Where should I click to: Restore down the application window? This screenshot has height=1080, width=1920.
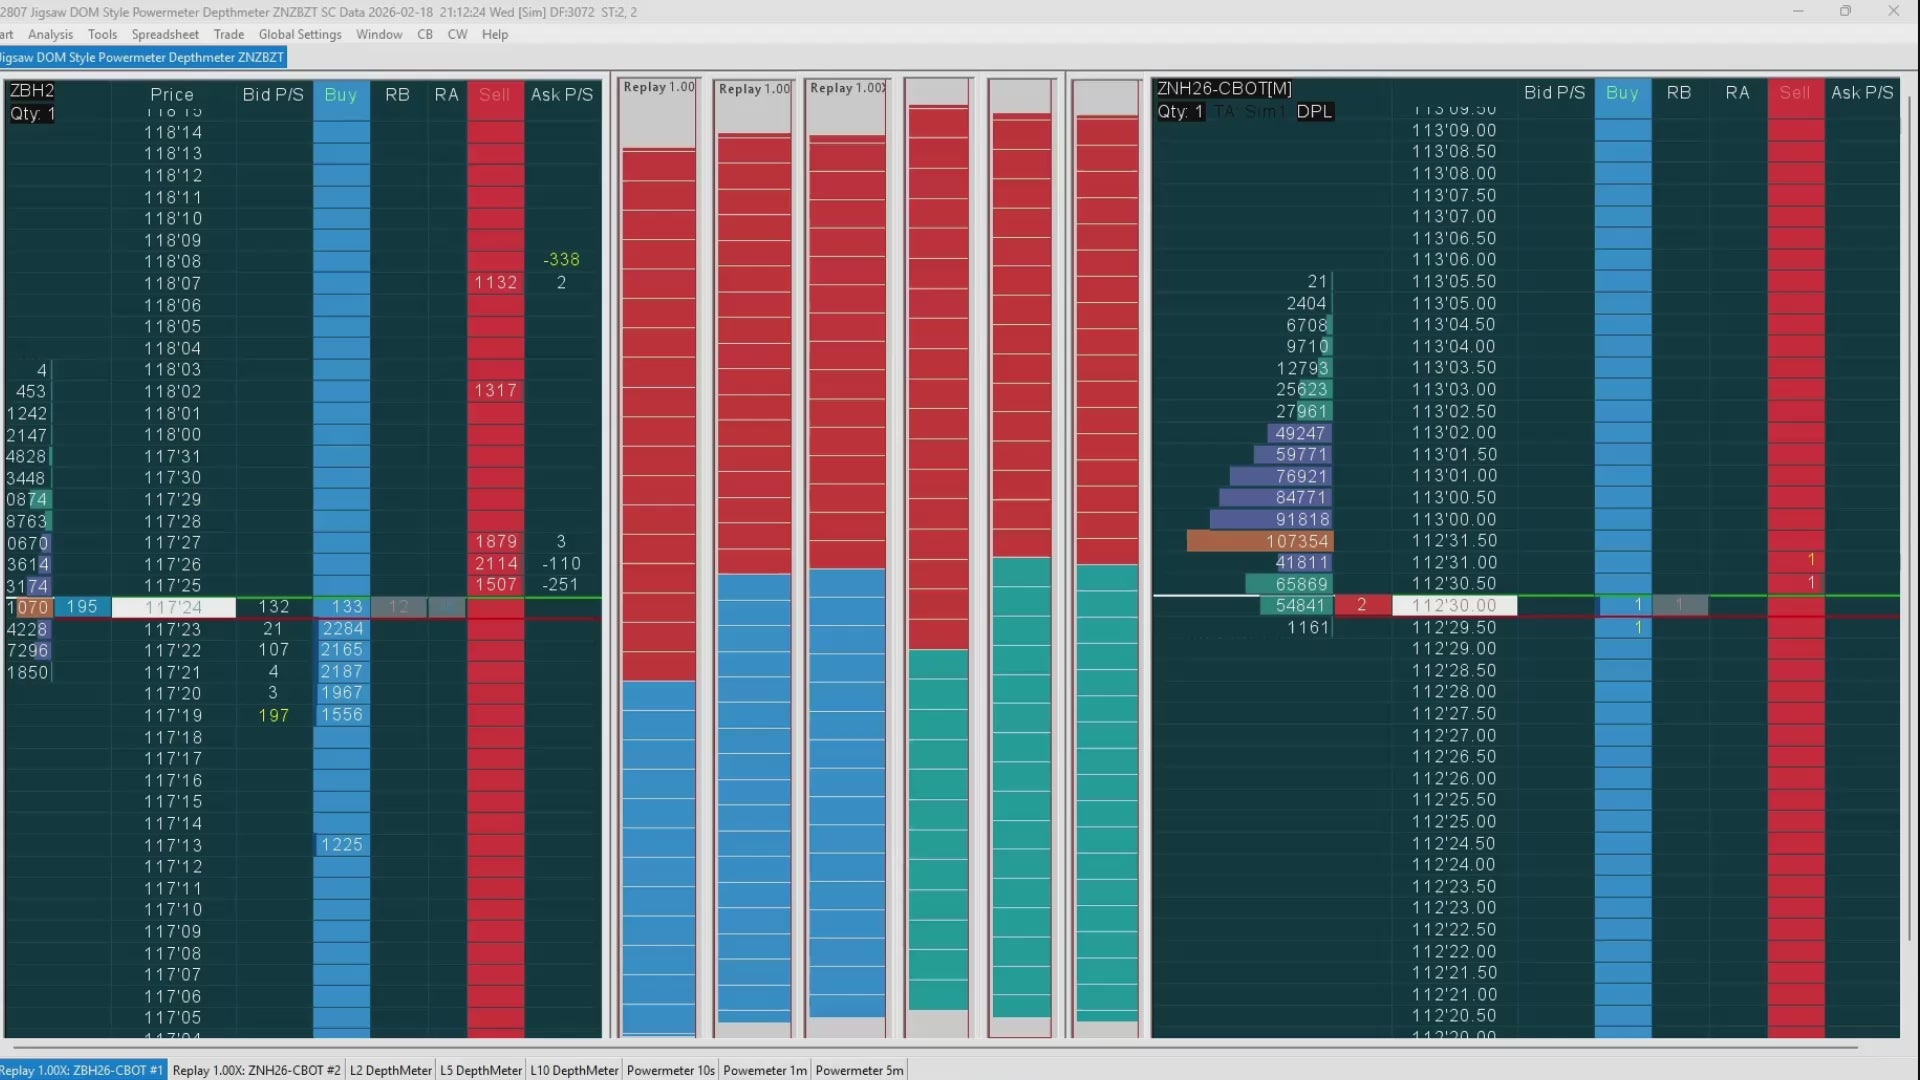[x=1845, y=11]
